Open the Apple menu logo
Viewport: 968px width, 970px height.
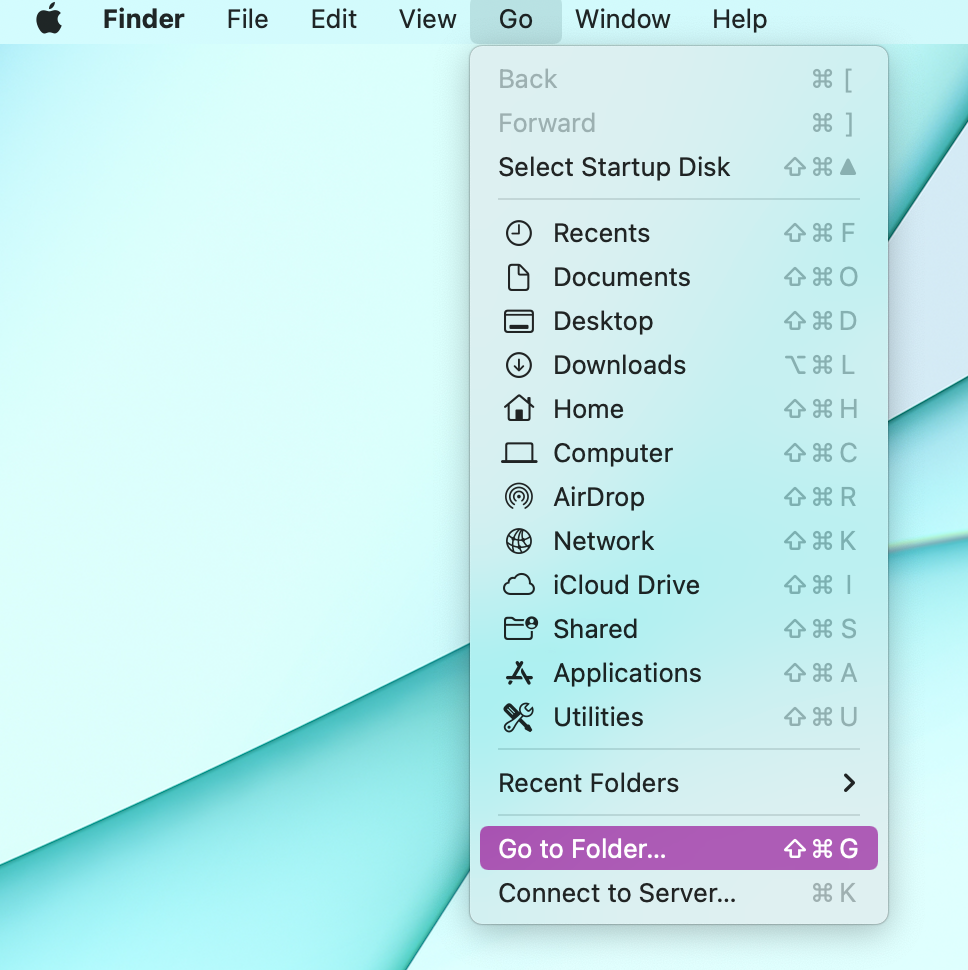[49, 19]
